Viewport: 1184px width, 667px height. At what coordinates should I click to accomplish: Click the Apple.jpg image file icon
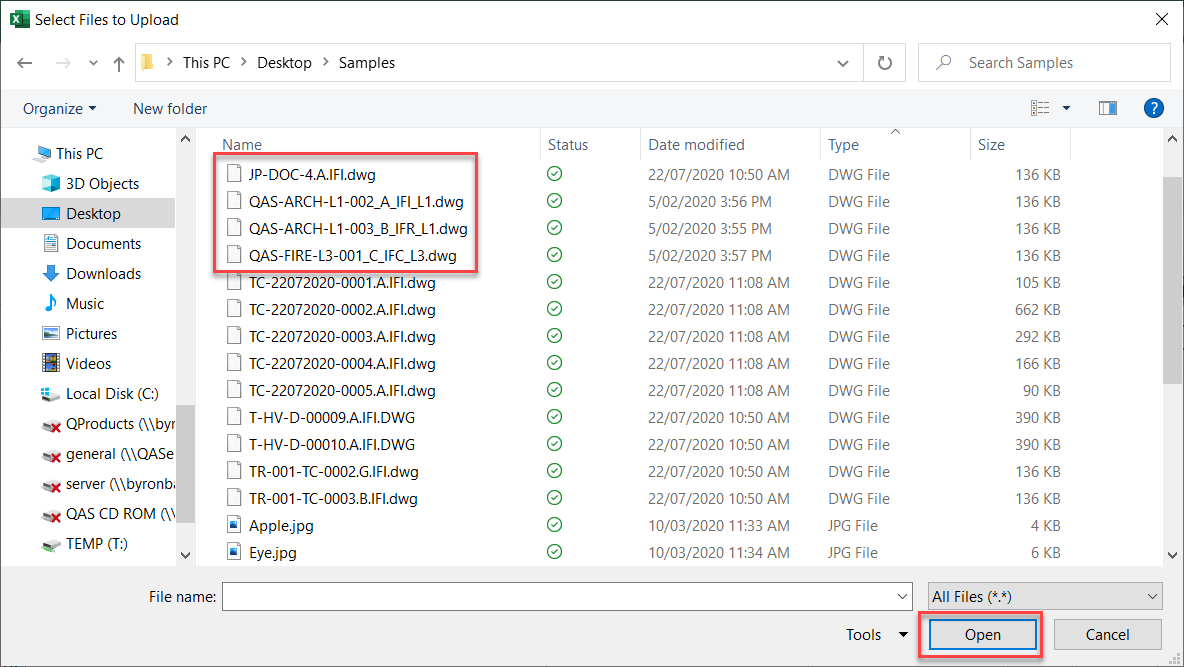234,525
